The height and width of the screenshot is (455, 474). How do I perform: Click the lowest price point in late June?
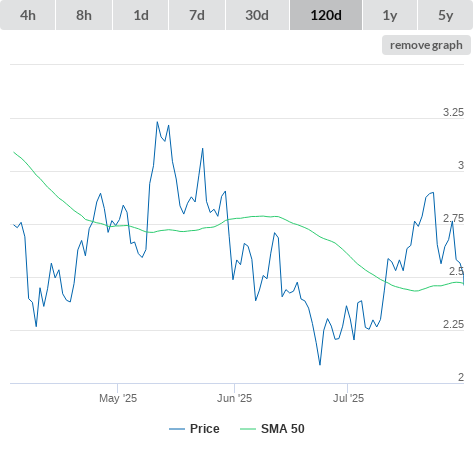pos(320,364)
